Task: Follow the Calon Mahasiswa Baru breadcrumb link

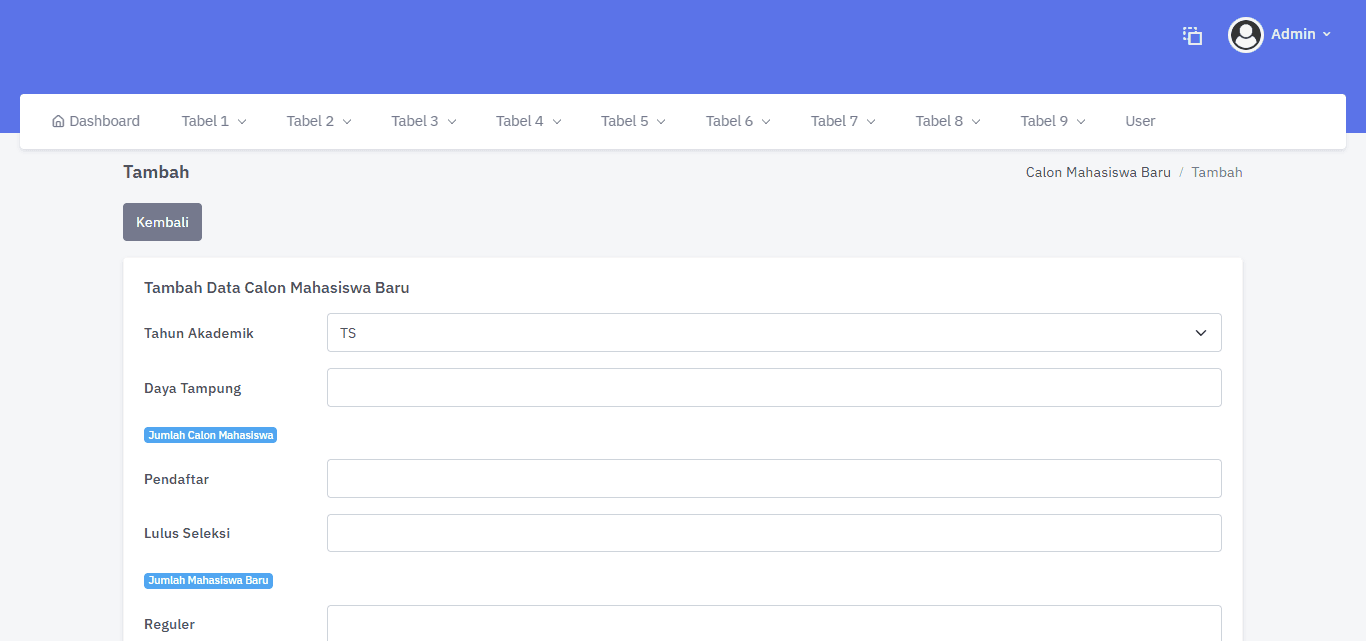Action: pos(1098,172)
